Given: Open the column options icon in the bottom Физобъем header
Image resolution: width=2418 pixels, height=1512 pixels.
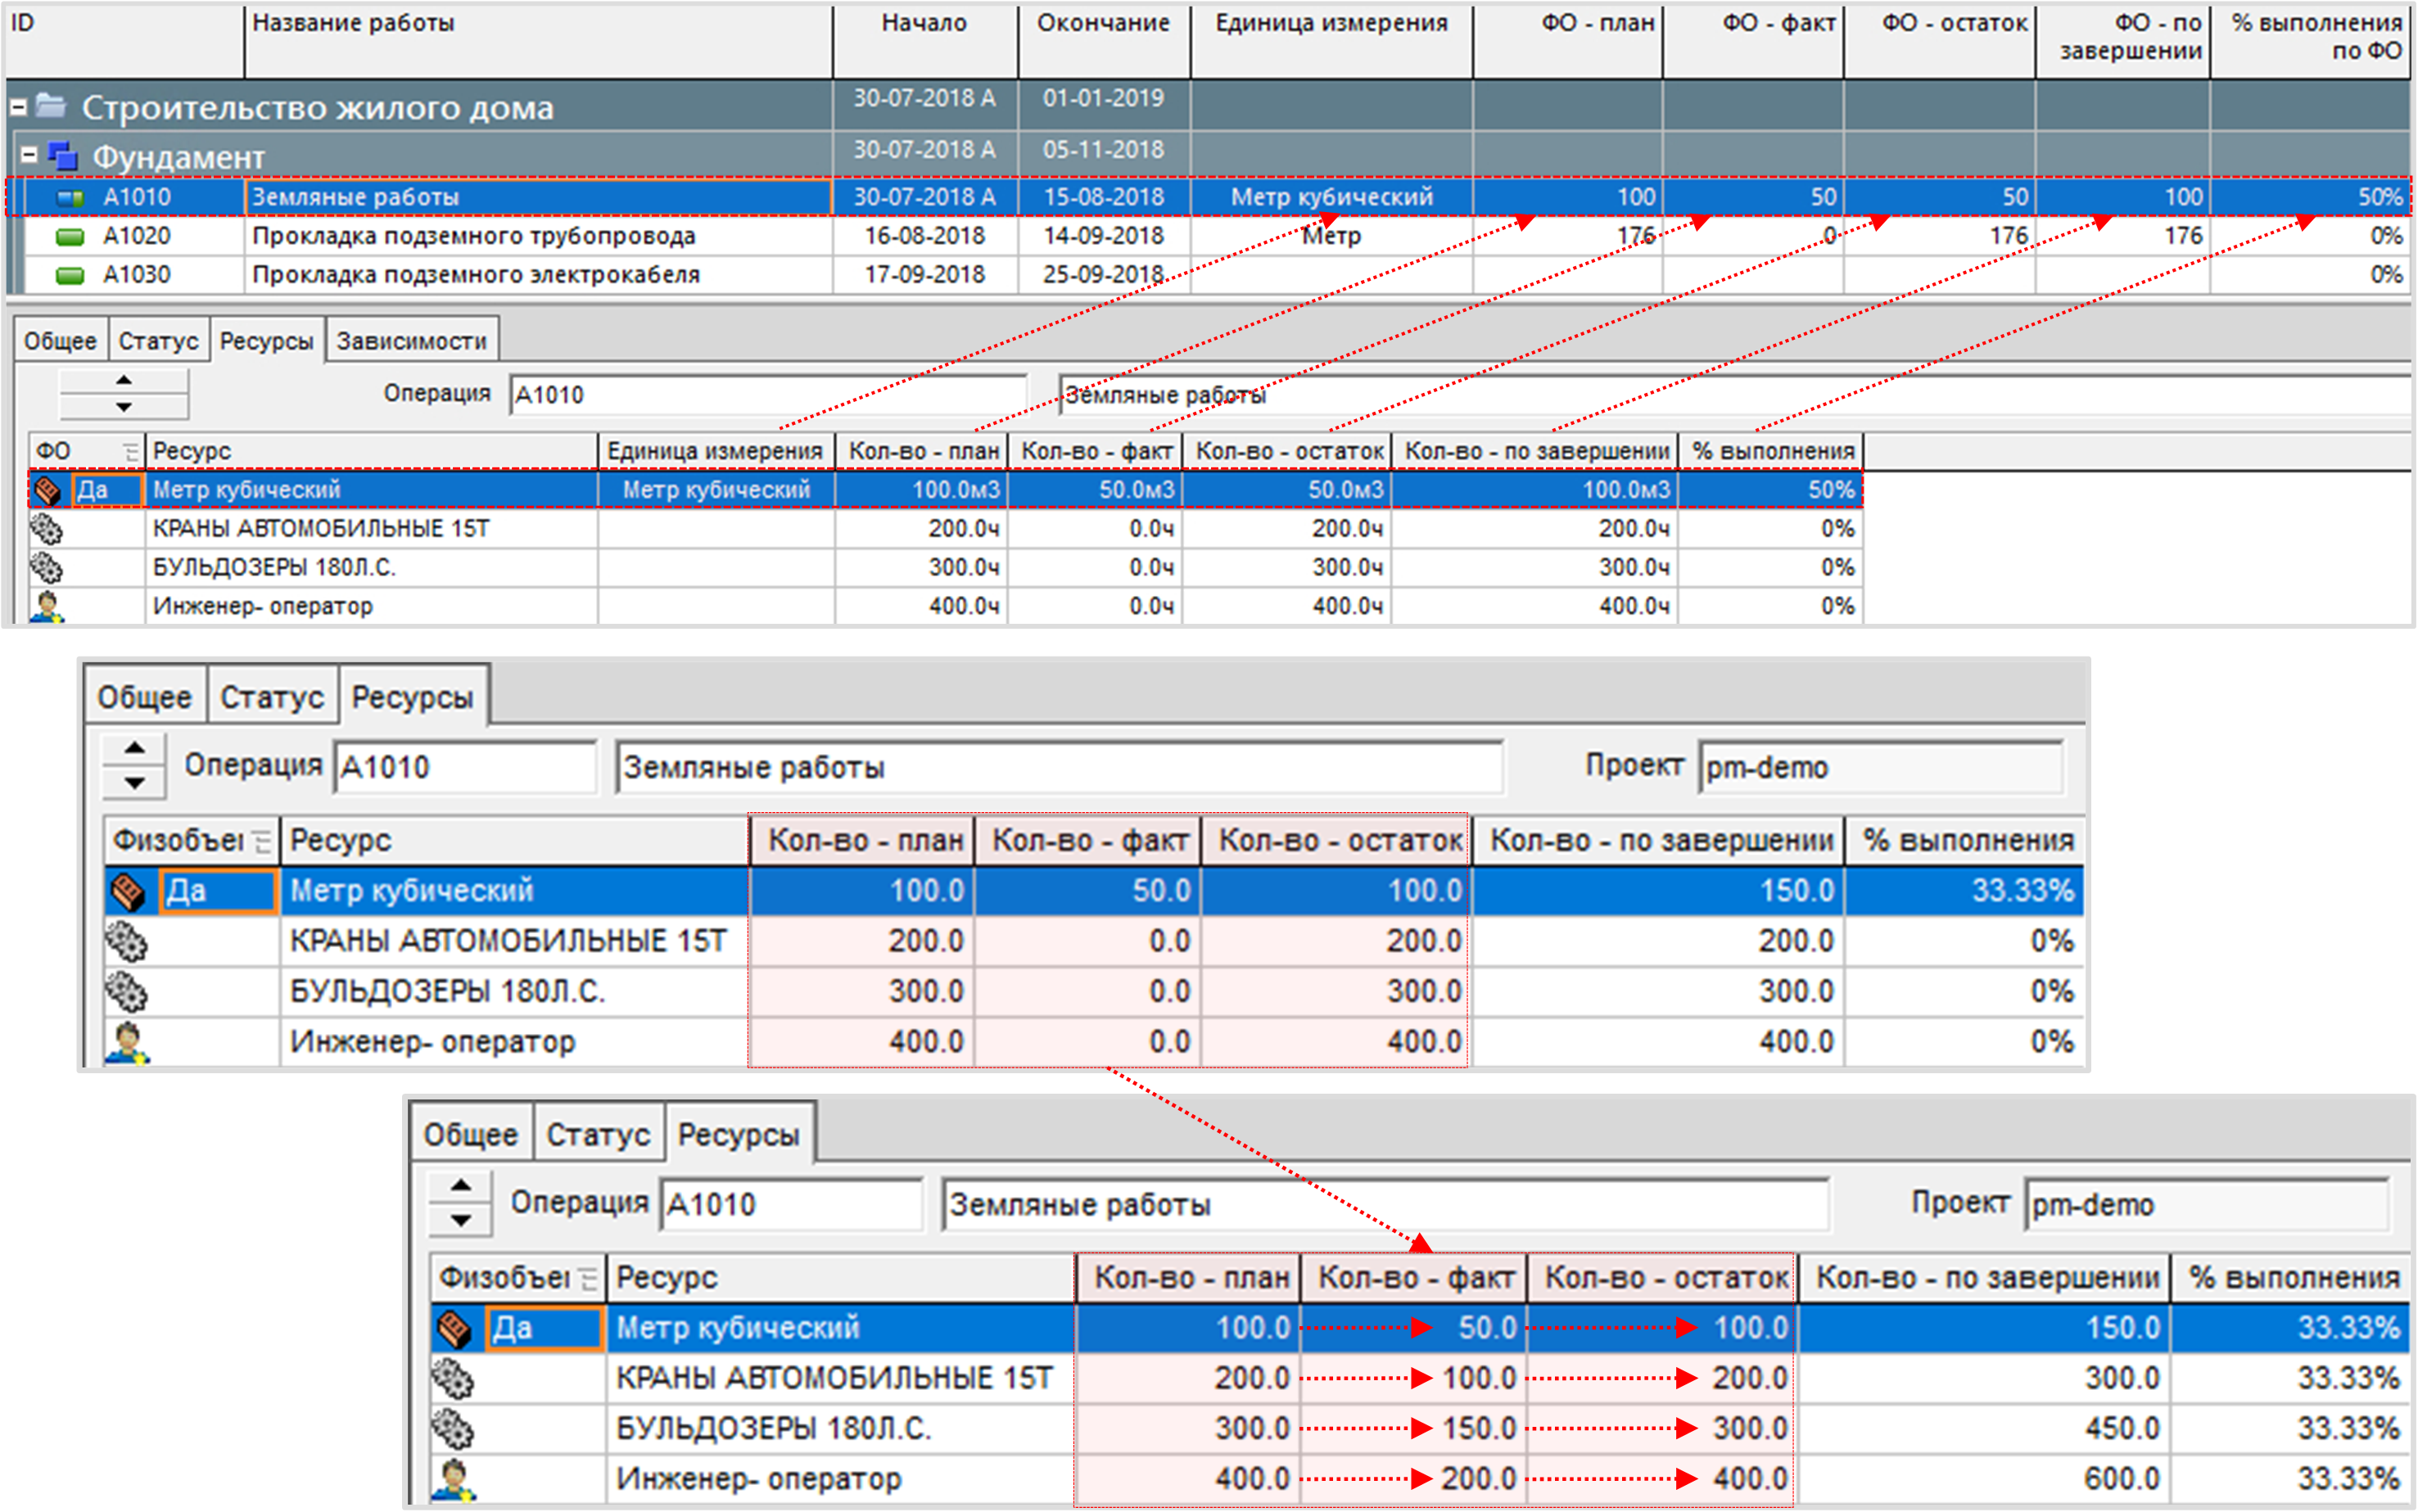Looking at the screenshot, I should (x=588, y=1278).
